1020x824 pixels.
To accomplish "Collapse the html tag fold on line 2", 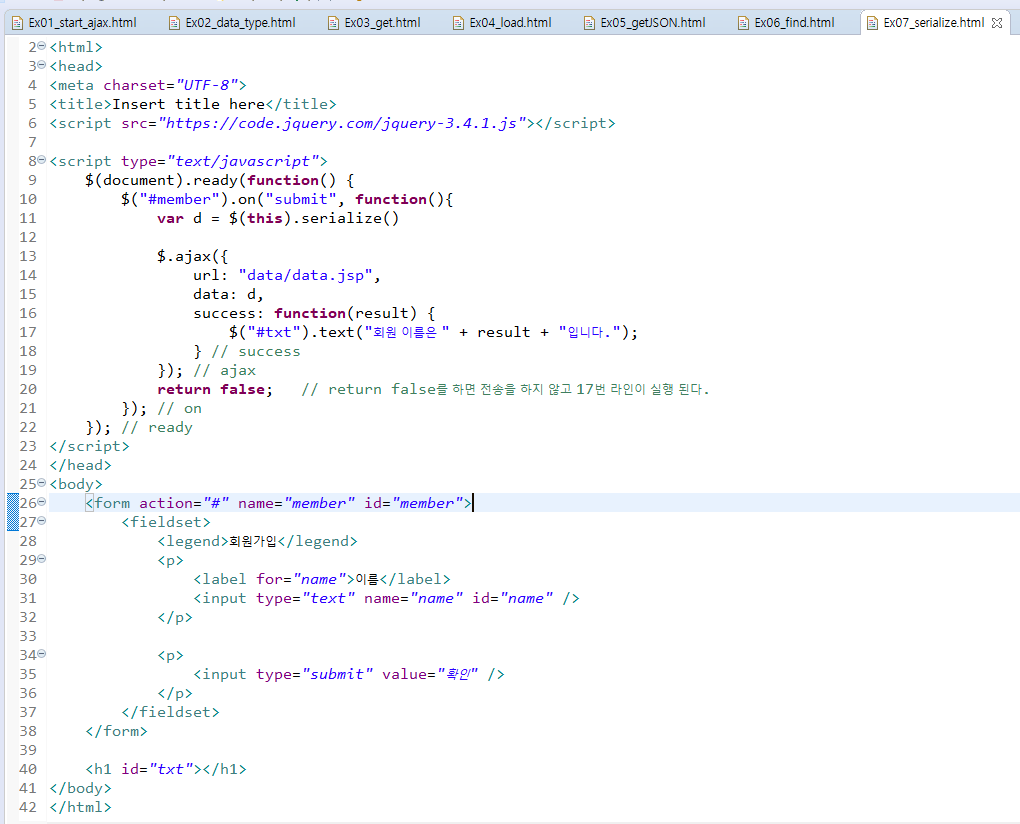I will pyautogui.click(x=42, y=46).
